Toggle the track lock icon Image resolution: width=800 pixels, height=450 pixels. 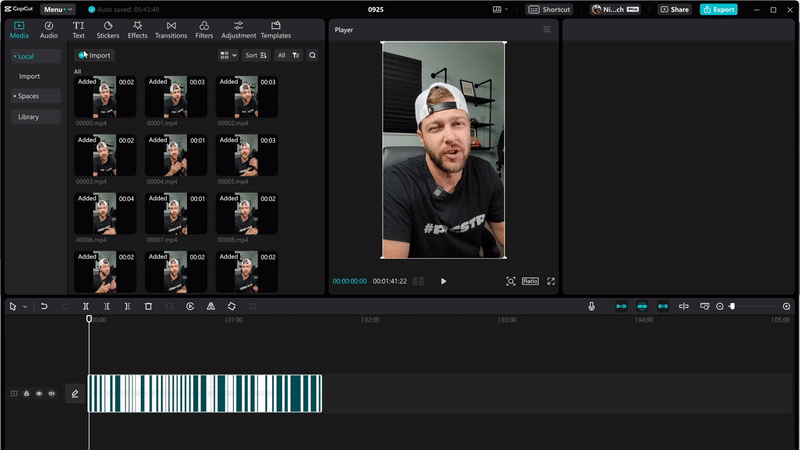(x=27, y=394)
